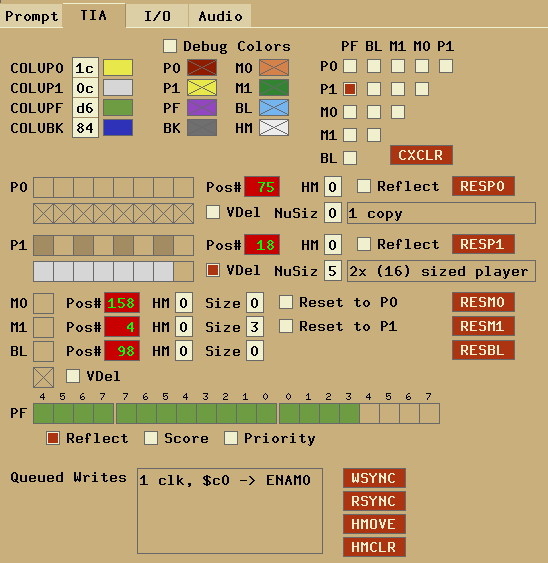Viewport: 548px width, 563px height.
Task: Open the I/O tab
Action: click(x=157, y=16)
